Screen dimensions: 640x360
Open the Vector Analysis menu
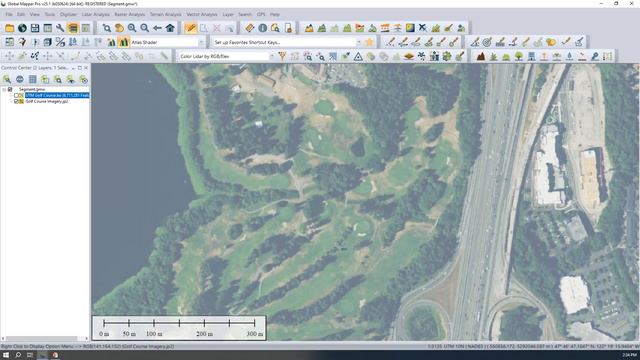[x=202, y=14]
